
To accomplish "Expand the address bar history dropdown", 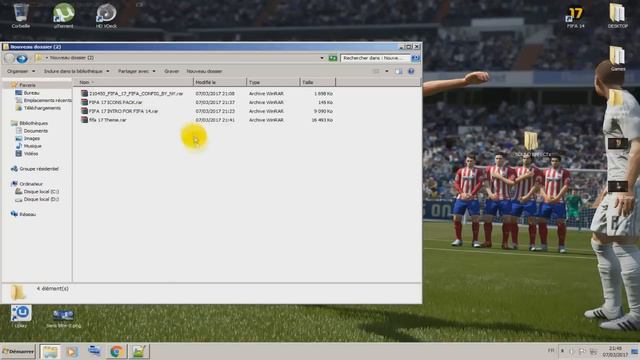I will pyautogui.click(x=322, y=58).
